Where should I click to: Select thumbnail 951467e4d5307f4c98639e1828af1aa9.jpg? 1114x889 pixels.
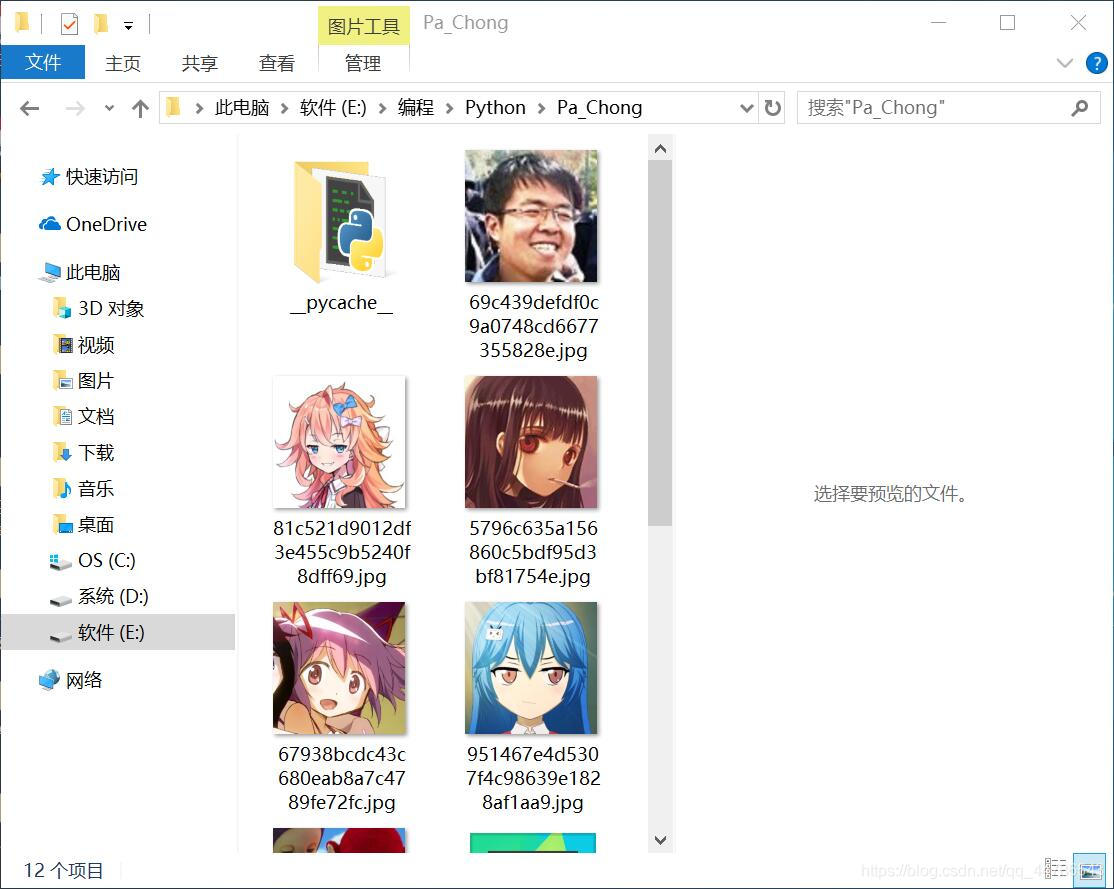pyautogui.click(x=531, y=668)
